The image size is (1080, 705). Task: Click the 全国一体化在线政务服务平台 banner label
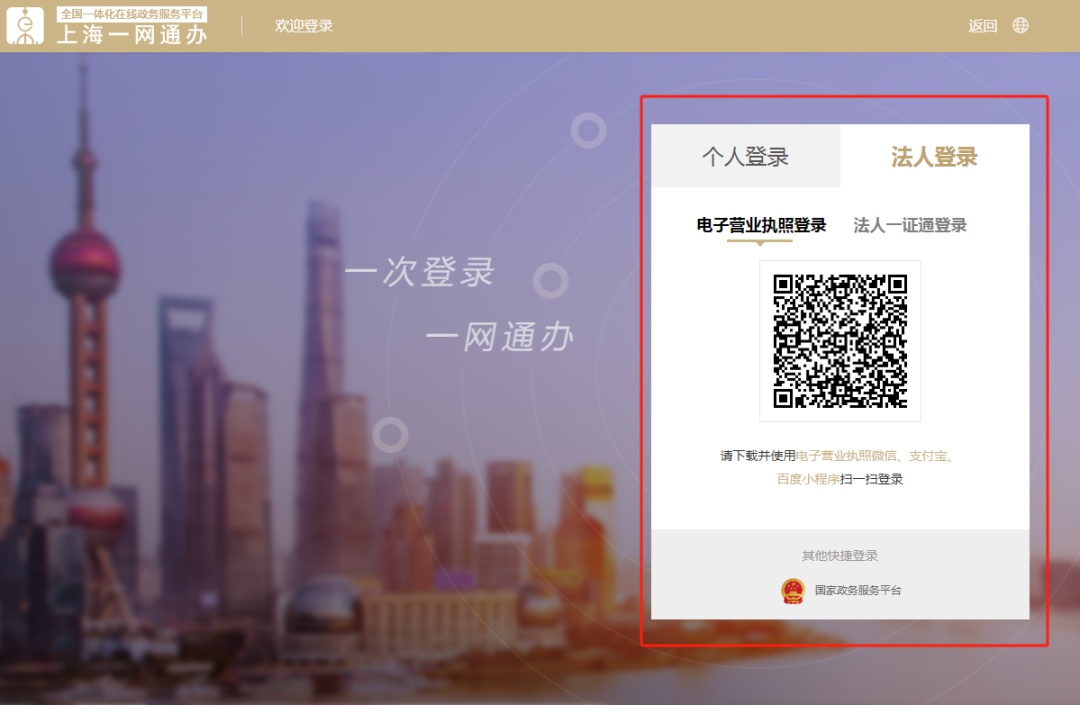(131, 14)
